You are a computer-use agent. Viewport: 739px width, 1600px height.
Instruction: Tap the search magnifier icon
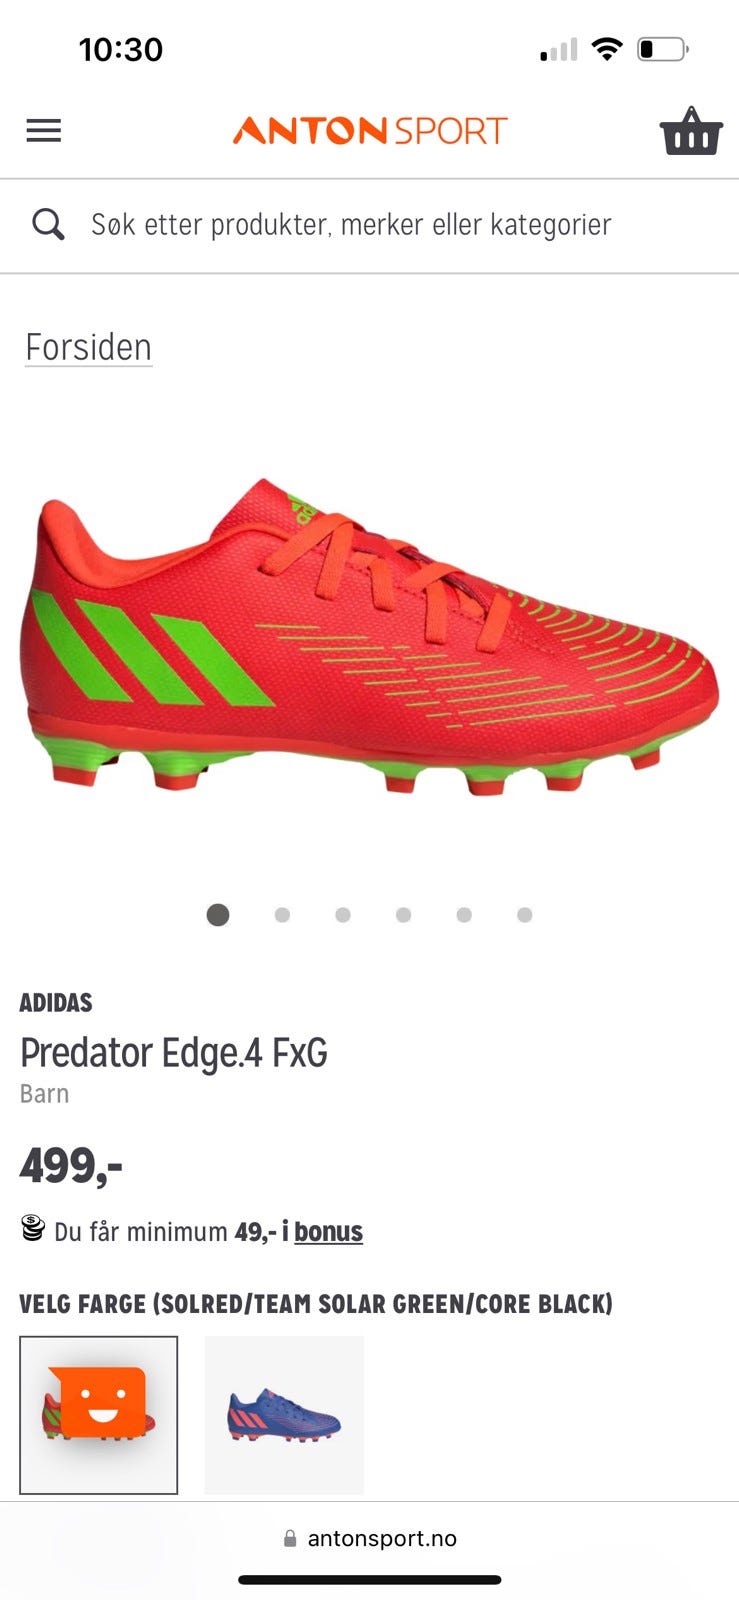(x=48, y=224)
